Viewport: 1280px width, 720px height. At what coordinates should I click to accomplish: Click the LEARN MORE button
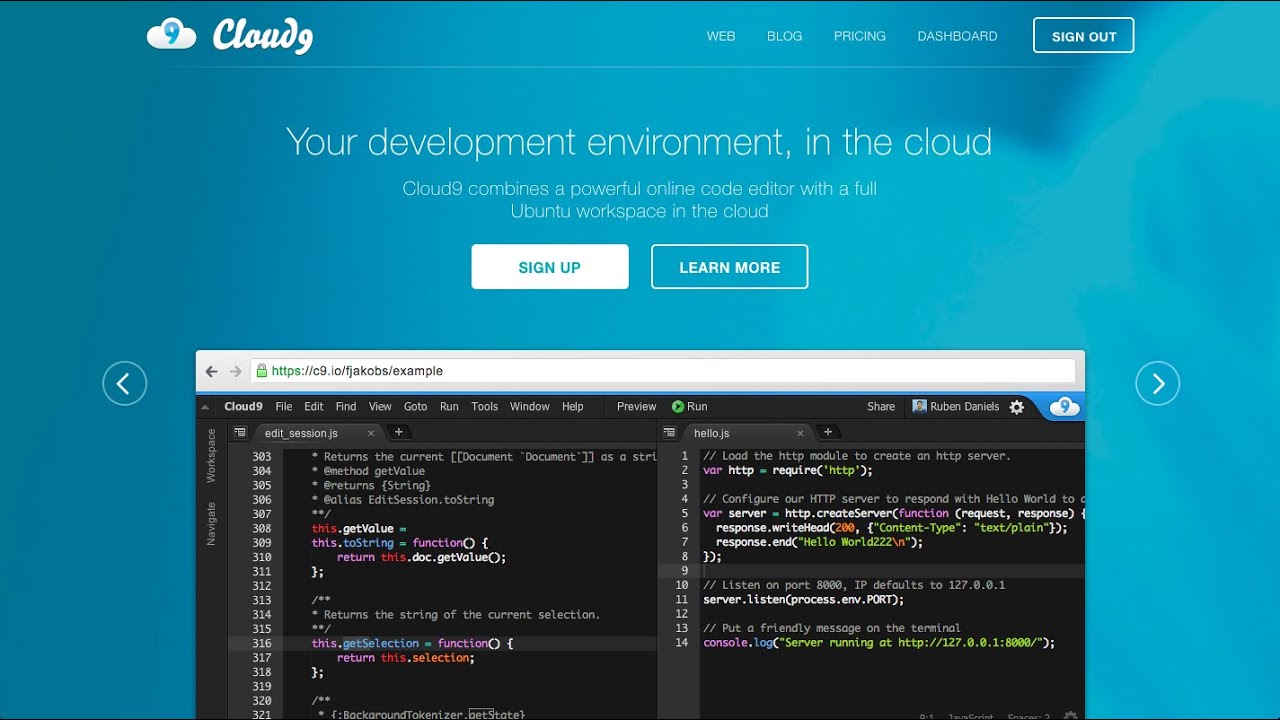coord(730,267)
